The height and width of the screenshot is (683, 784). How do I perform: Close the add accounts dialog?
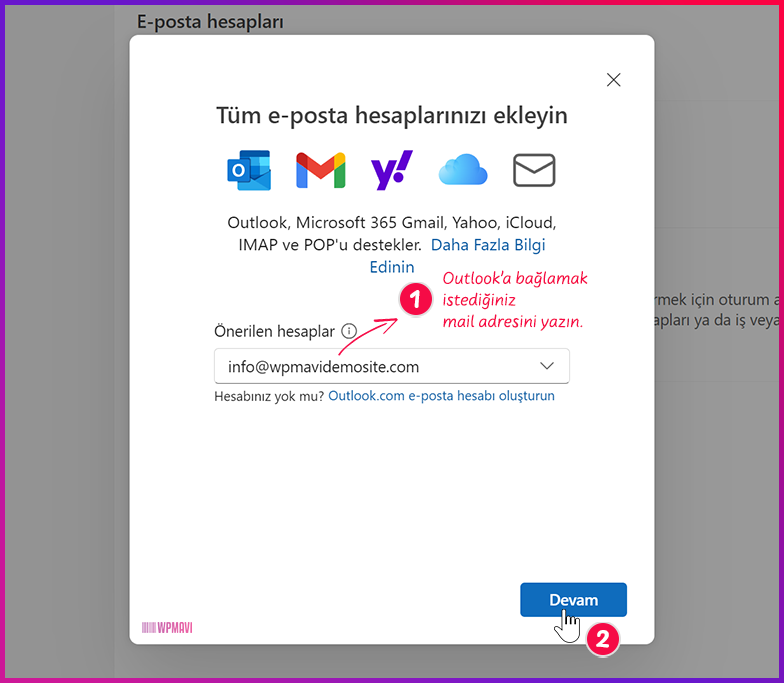(614, 80)
